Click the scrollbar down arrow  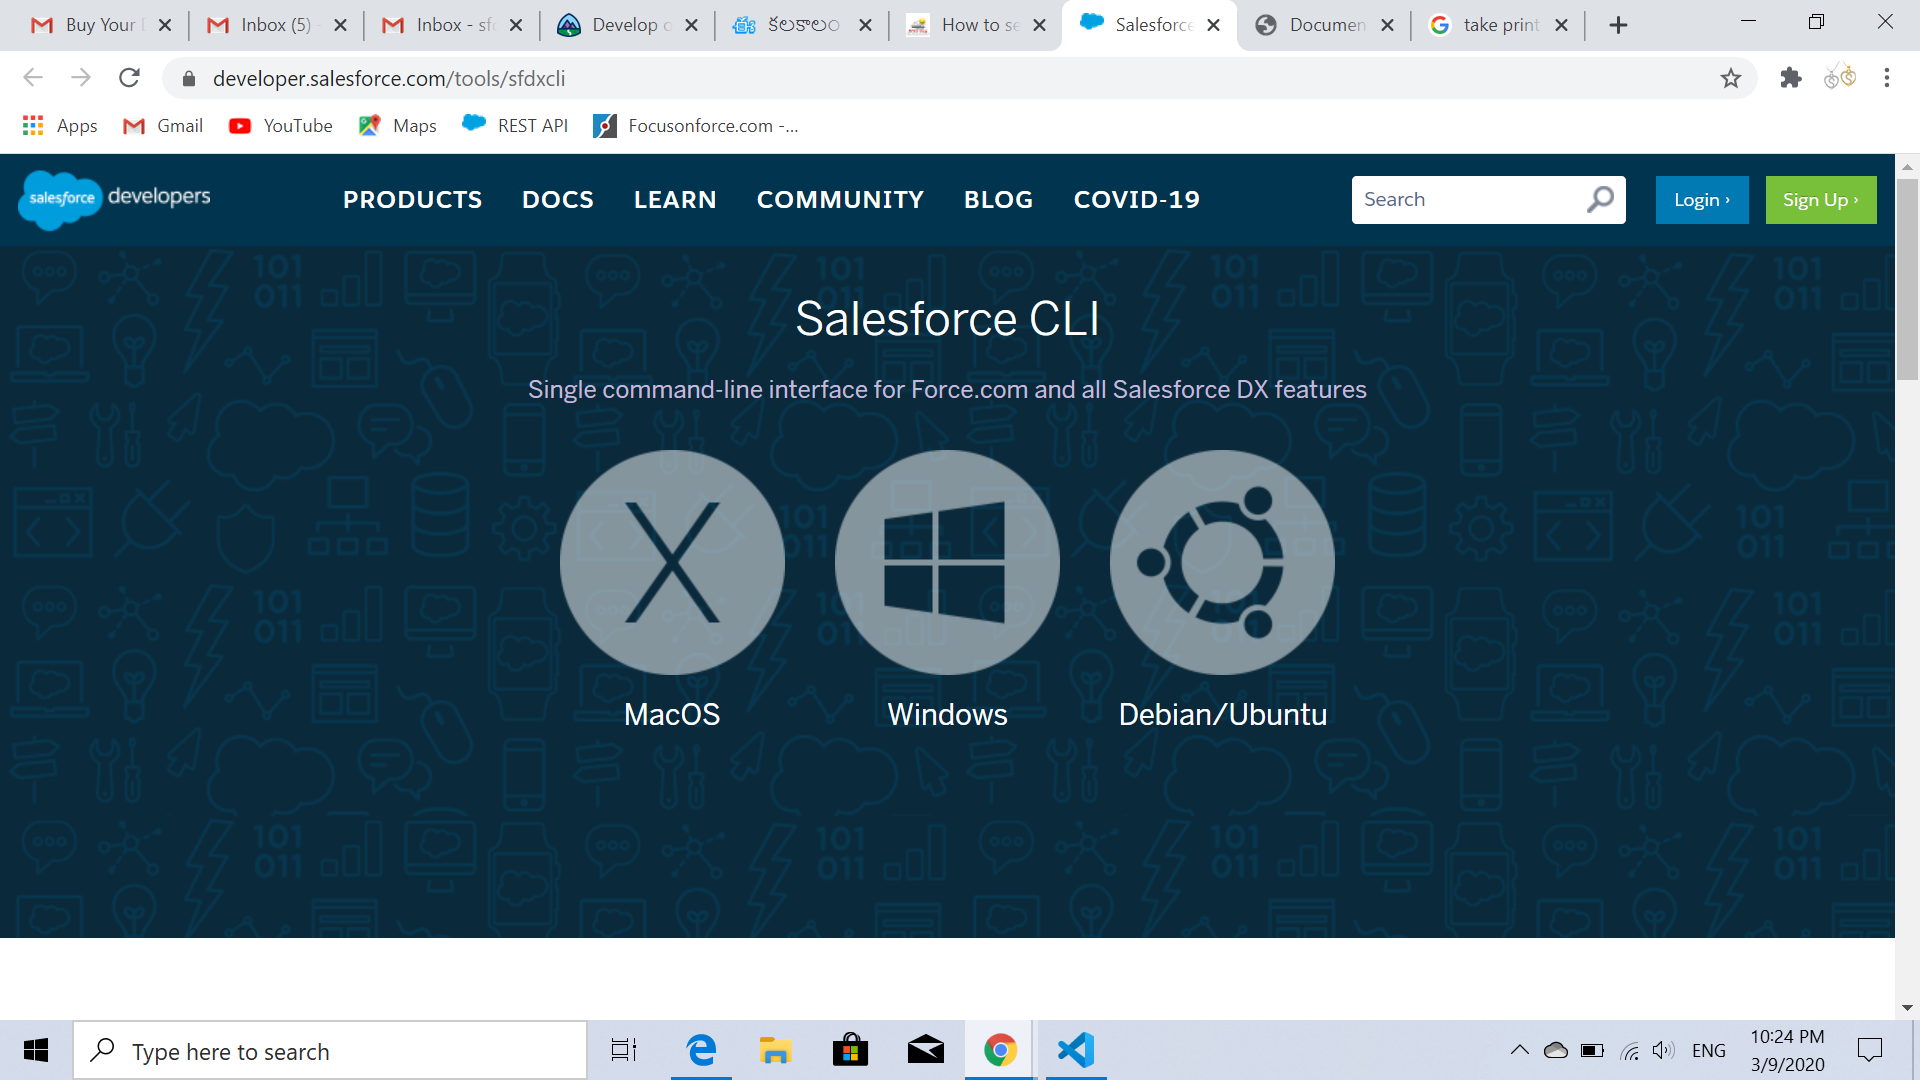[1907, 1007]
